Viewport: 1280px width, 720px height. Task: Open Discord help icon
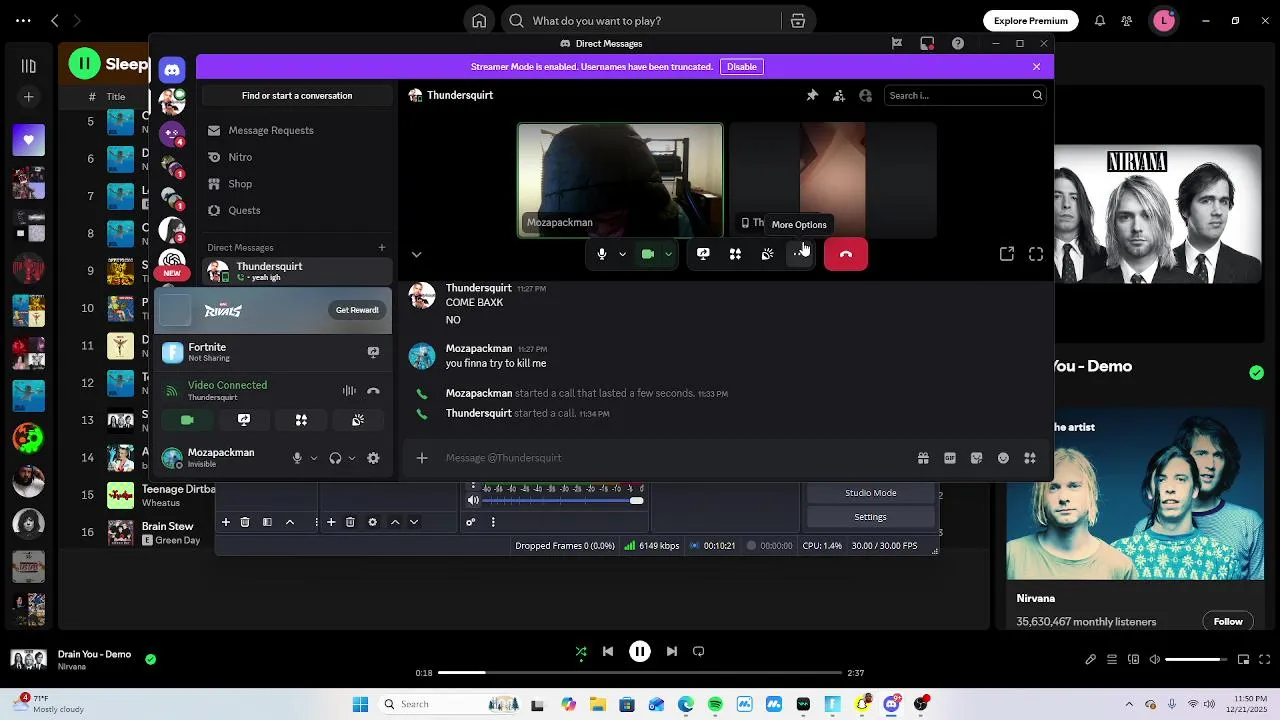pos(958,43)
